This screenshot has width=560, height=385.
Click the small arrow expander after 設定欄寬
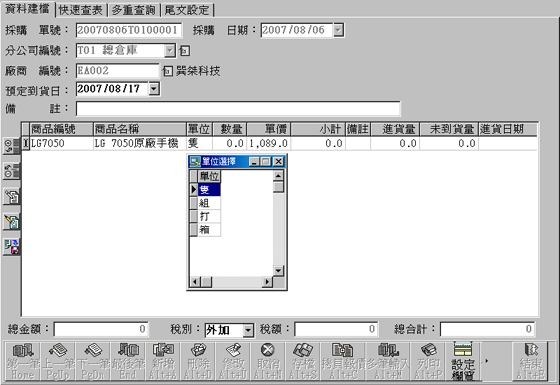[486, 361]
